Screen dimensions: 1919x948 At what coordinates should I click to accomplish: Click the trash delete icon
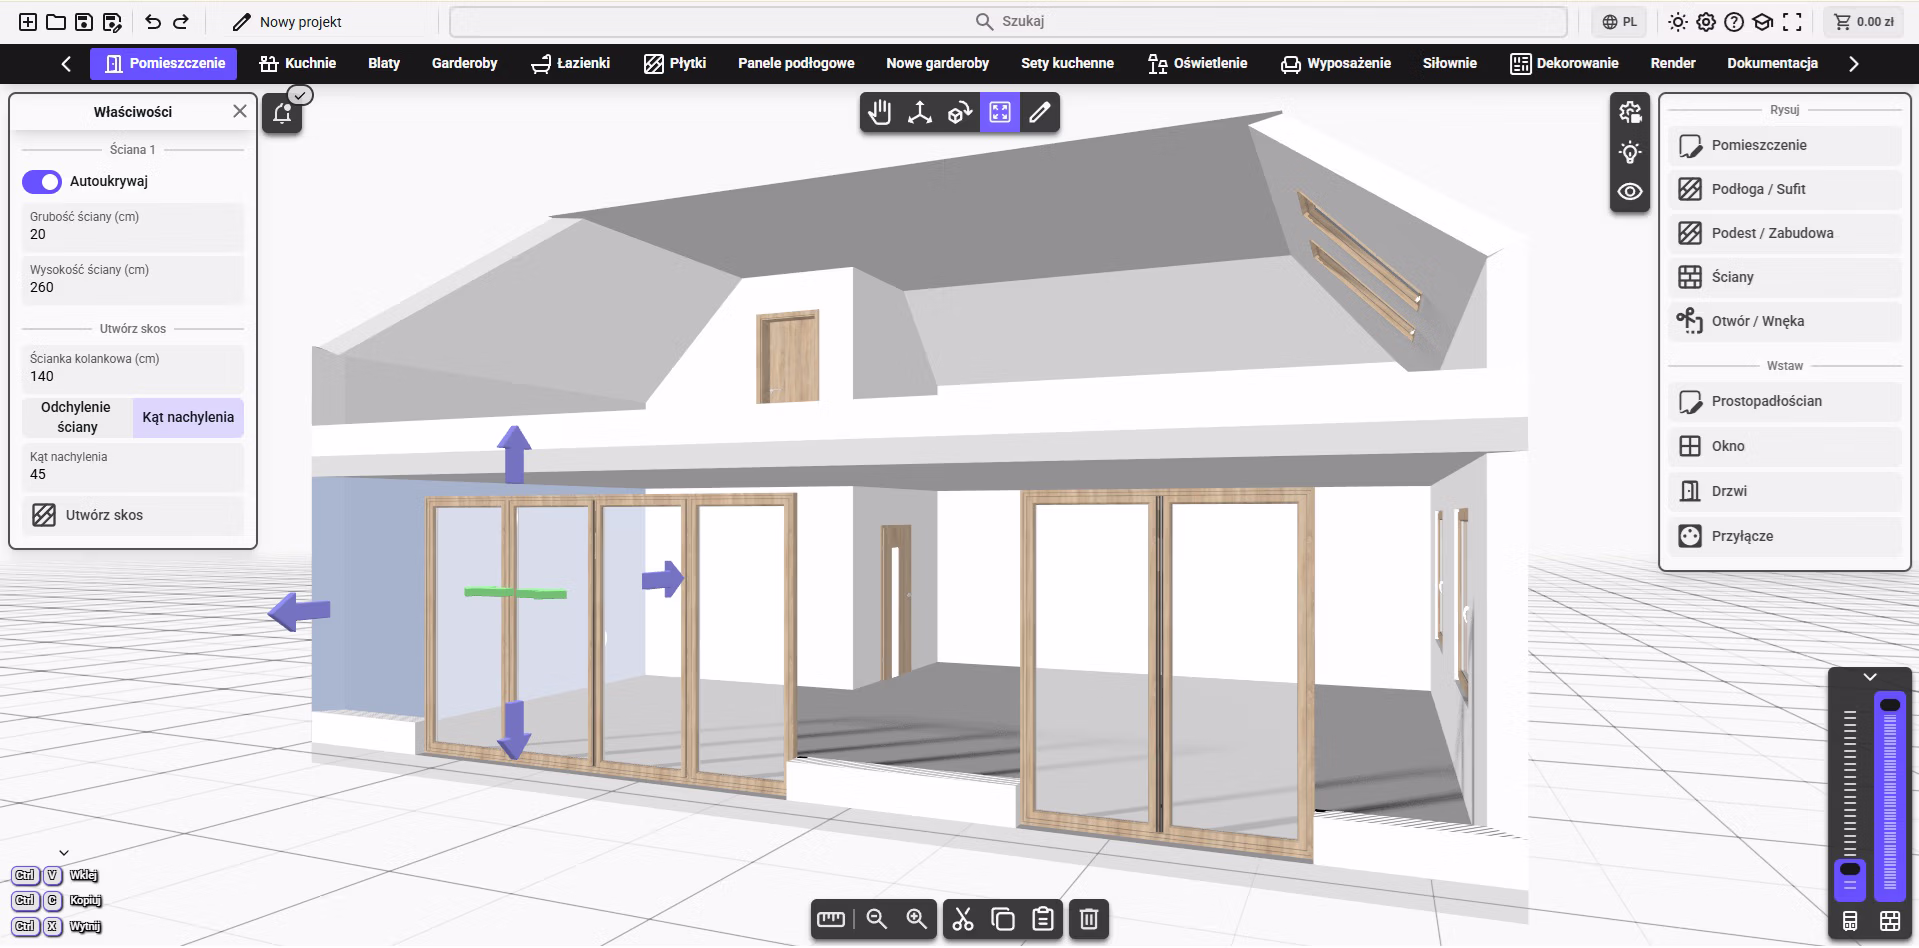(1089, 919)
